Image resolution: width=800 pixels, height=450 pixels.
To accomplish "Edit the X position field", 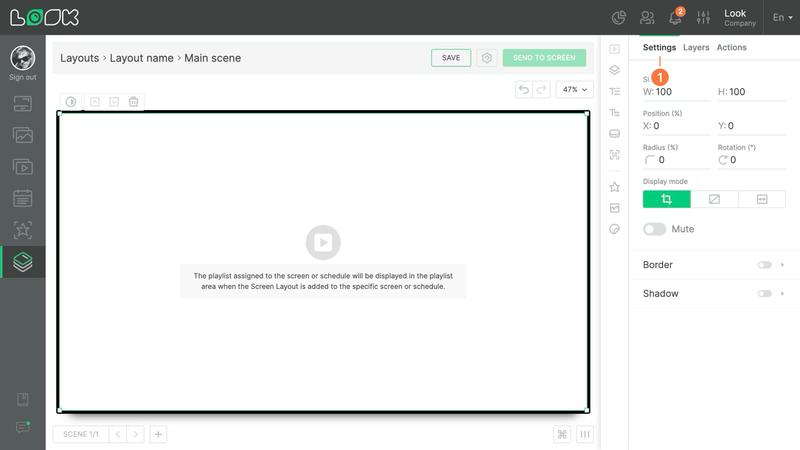I will click(677, 126).
